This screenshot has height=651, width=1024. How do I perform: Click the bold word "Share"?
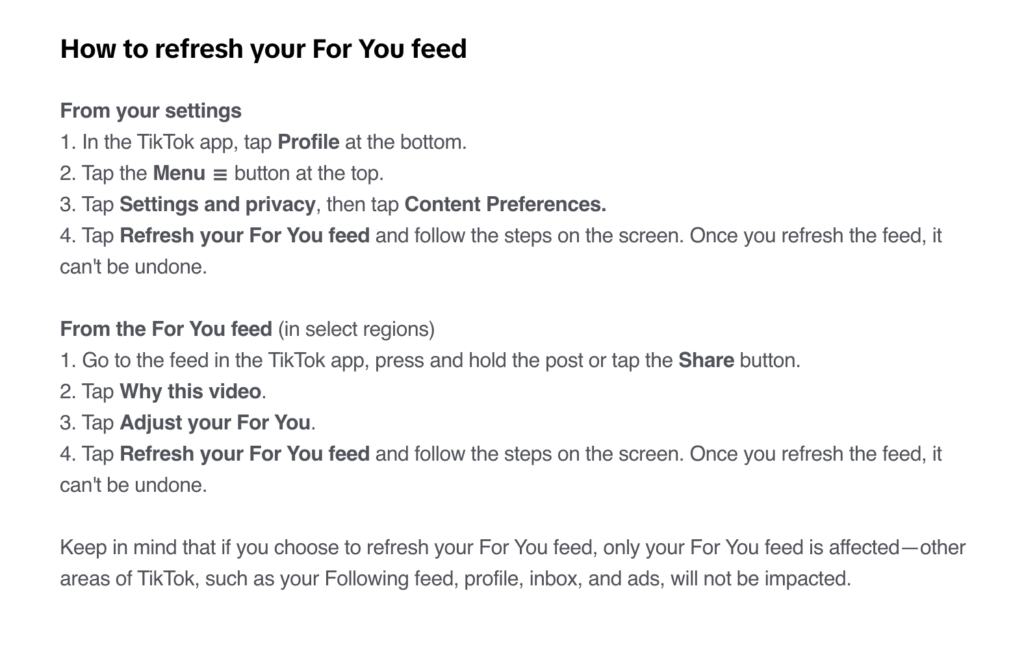(x=706, y=360)
